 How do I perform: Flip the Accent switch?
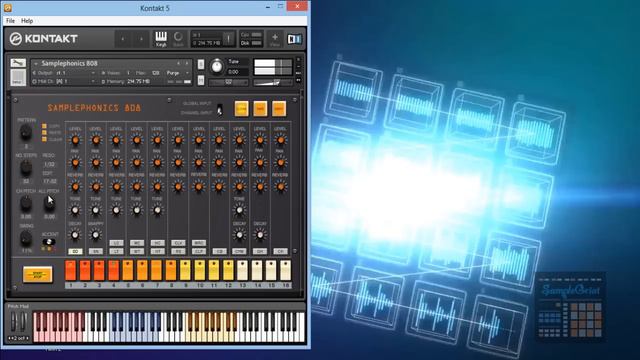[x=49, y=242]
